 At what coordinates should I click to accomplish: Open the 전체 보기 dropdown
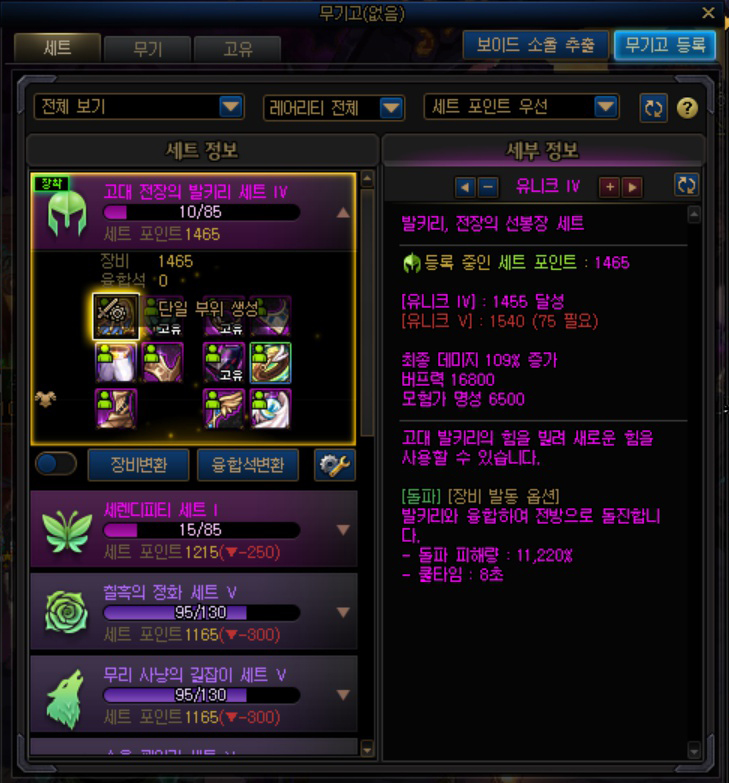(x=139, y=106)
